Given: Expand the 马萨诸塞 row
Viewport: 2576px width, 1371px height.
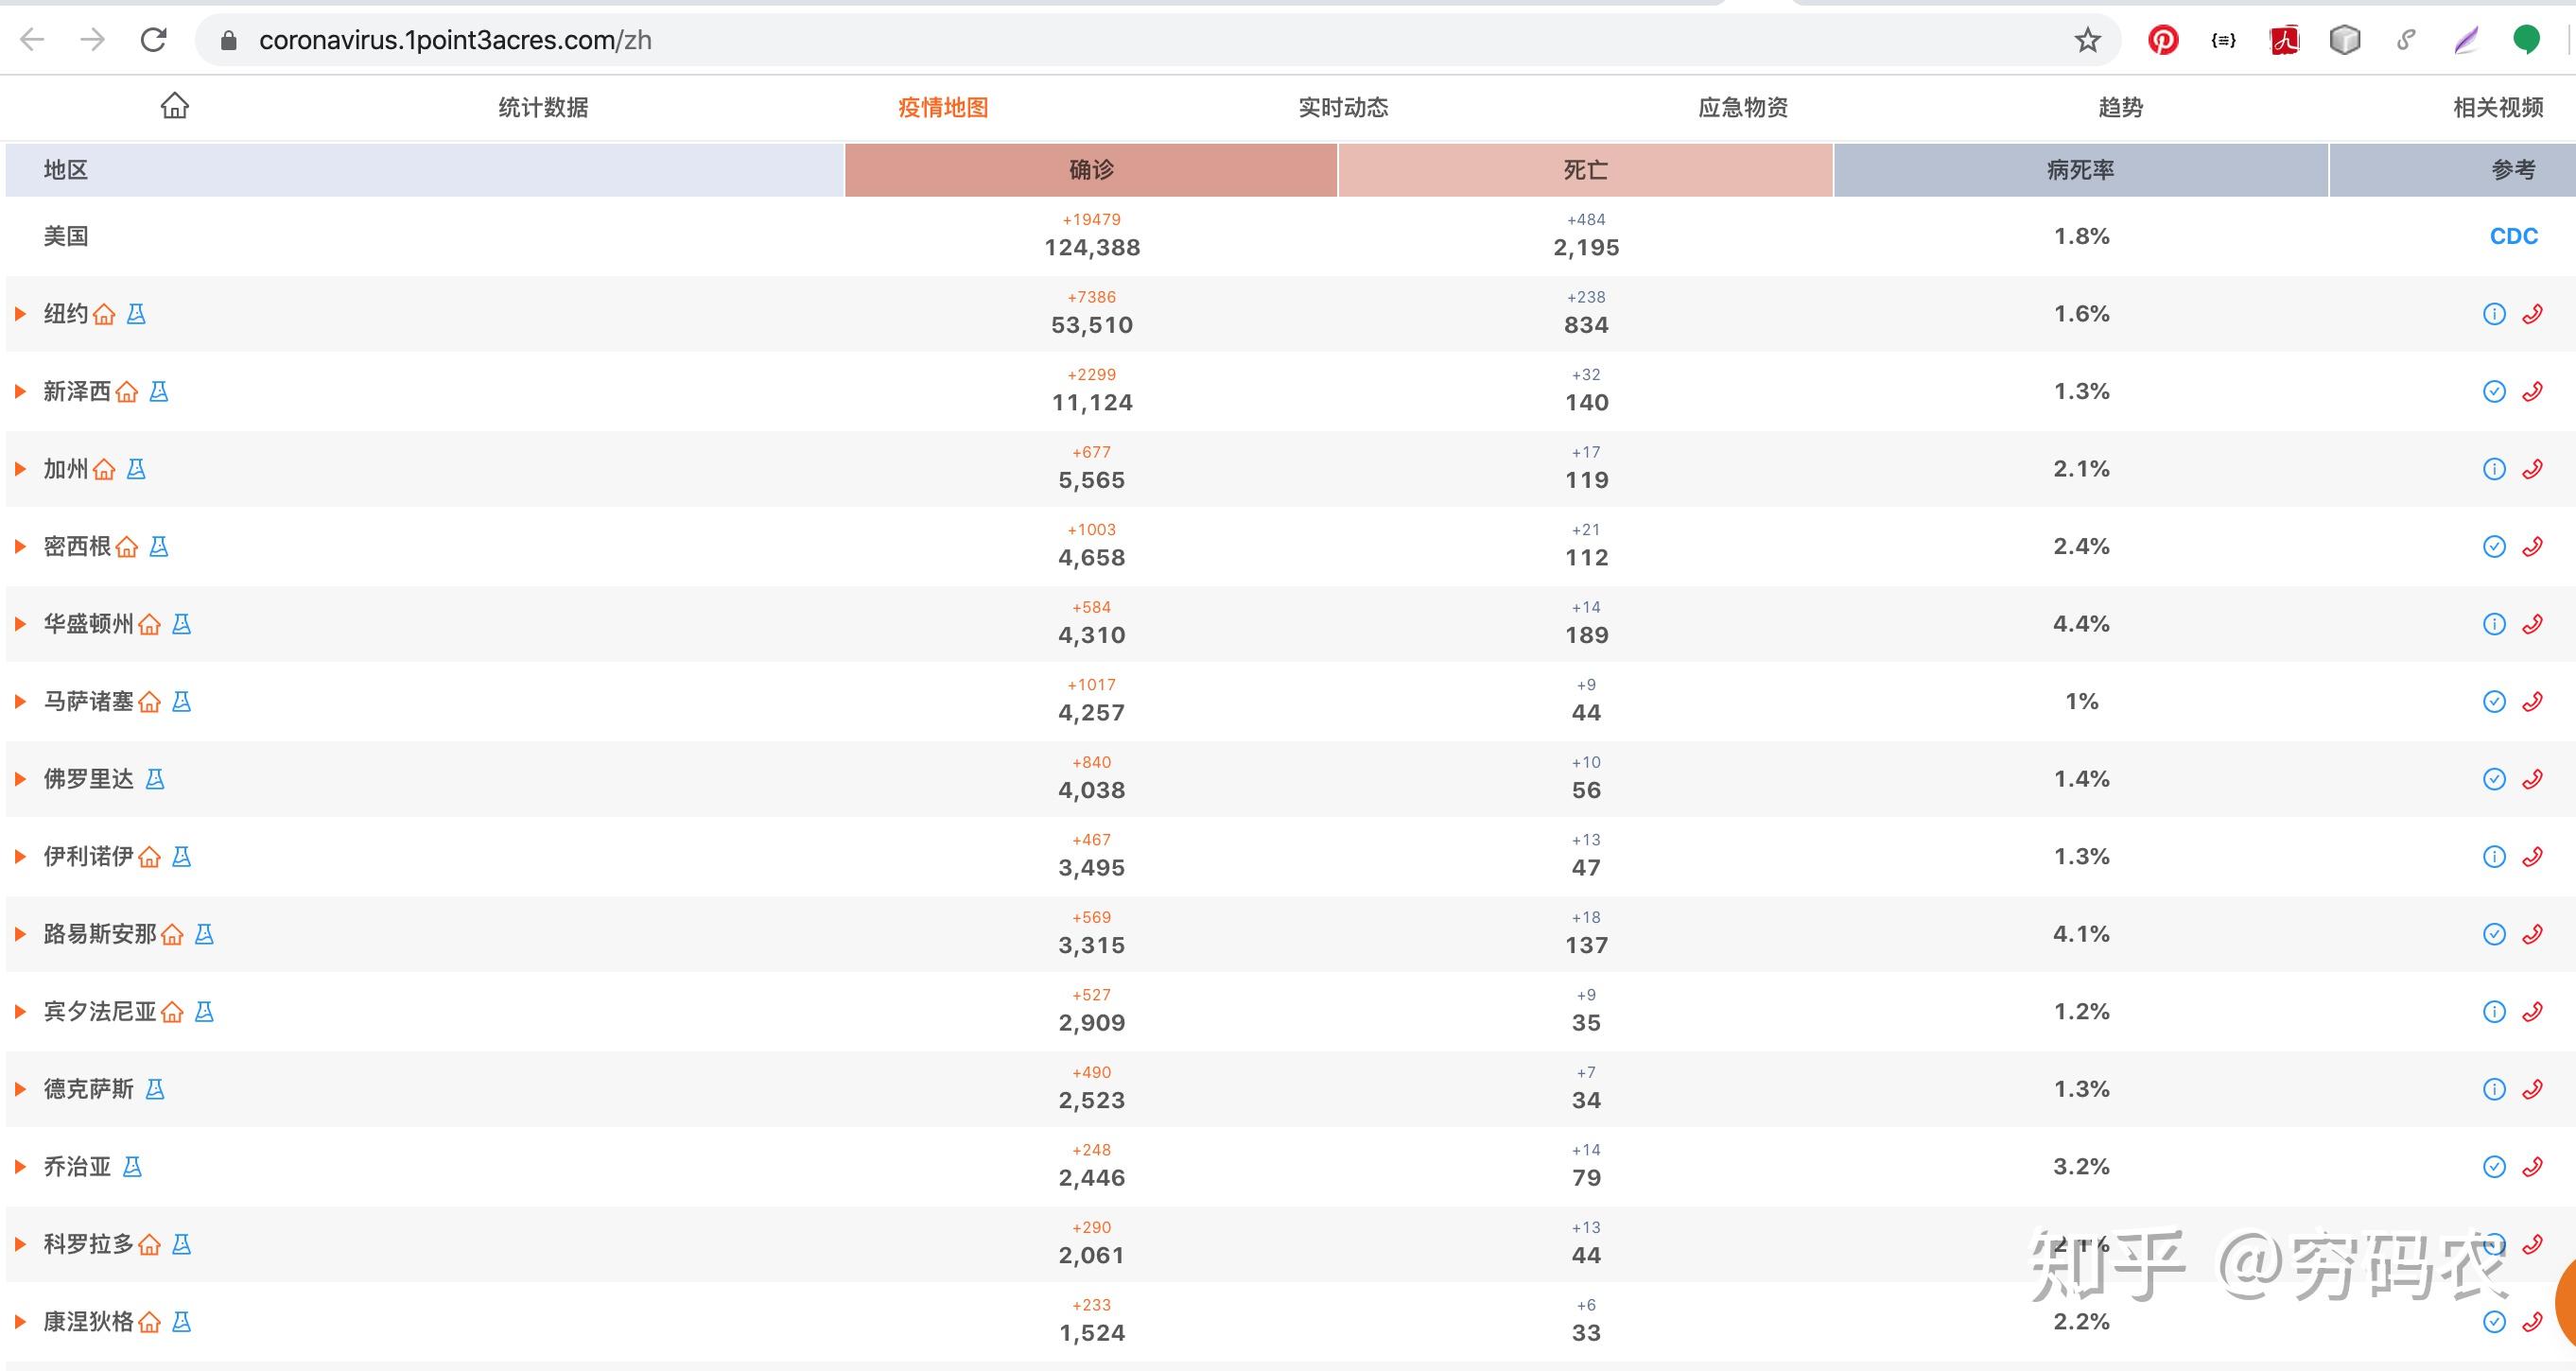Looking at the screenshot, I should coord(20,701).
